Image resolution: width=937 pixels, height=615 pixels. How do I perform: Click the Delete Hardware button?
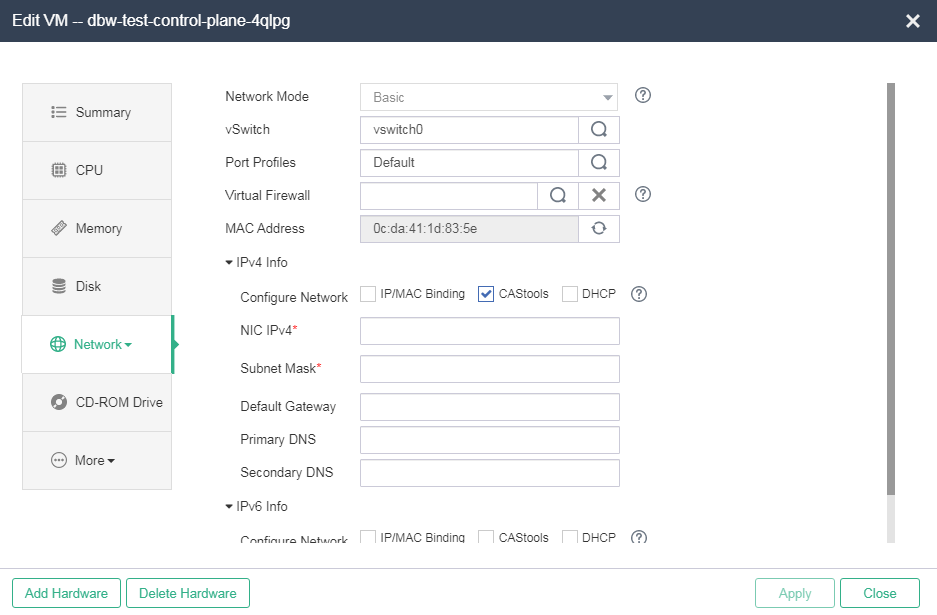[188, 593]
